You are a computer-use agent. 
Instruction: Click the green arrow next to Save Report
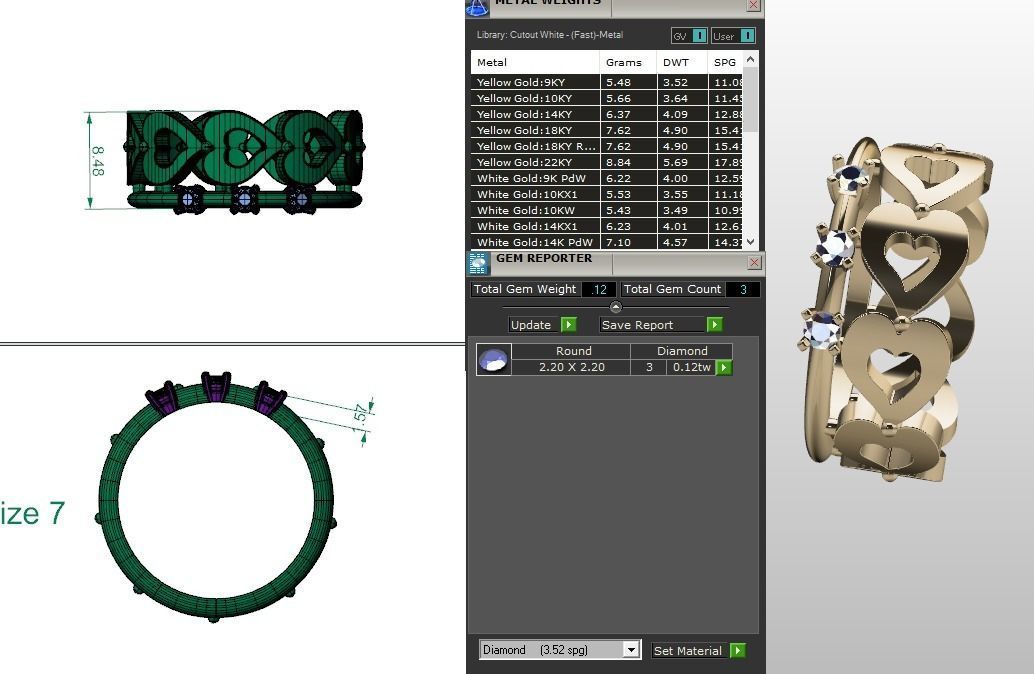714,324
